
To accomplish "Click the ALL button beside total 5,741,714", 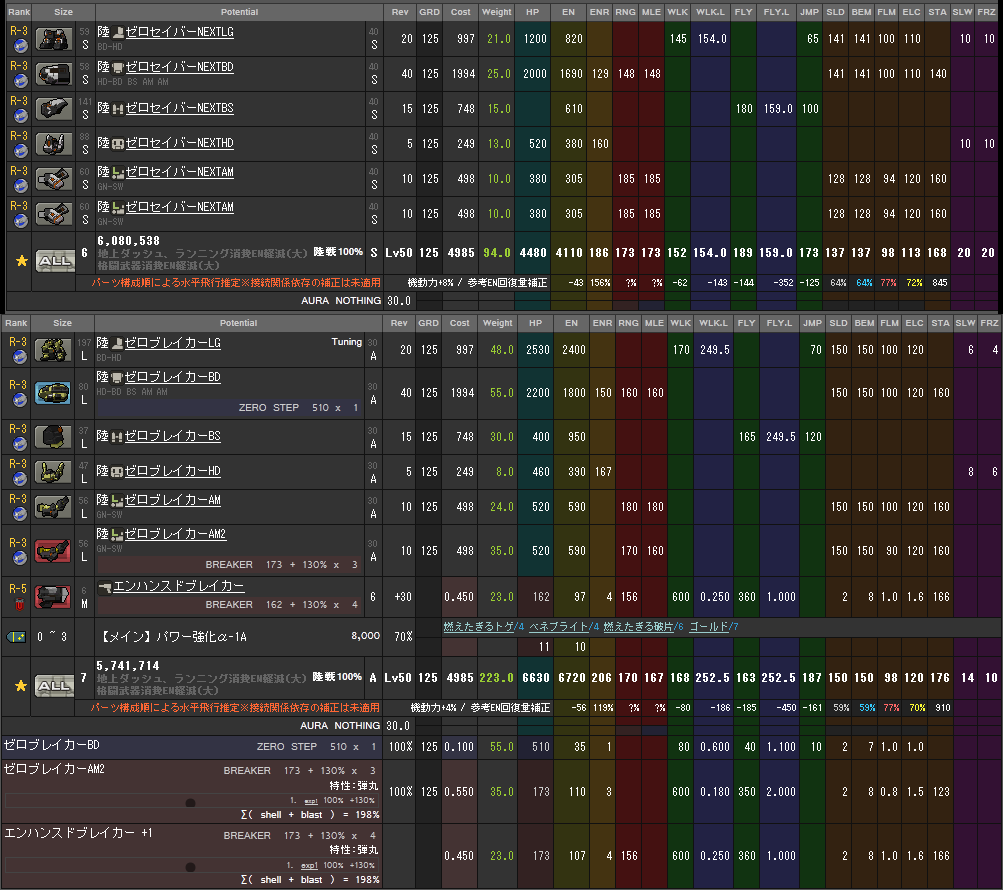I will [x=54, y=686].
